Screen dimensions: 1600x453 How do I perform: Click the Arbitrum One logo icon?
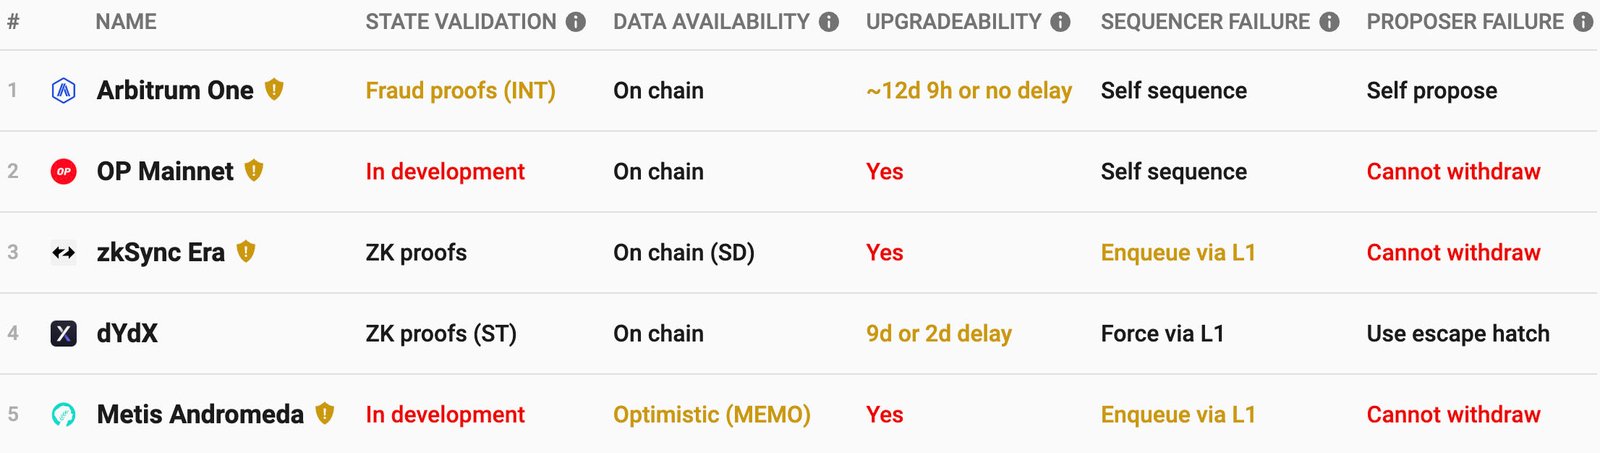pos(64,91)
